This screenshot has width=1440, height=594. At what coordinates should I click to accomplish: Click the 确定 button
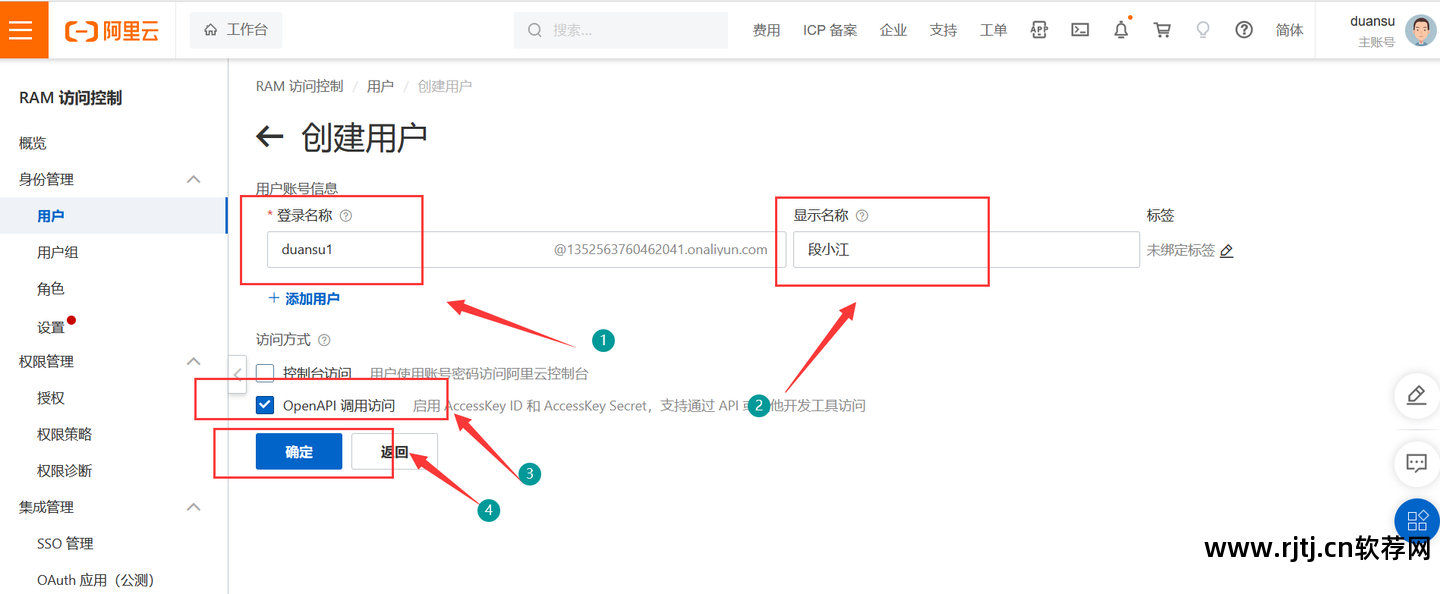pos(299,451)
